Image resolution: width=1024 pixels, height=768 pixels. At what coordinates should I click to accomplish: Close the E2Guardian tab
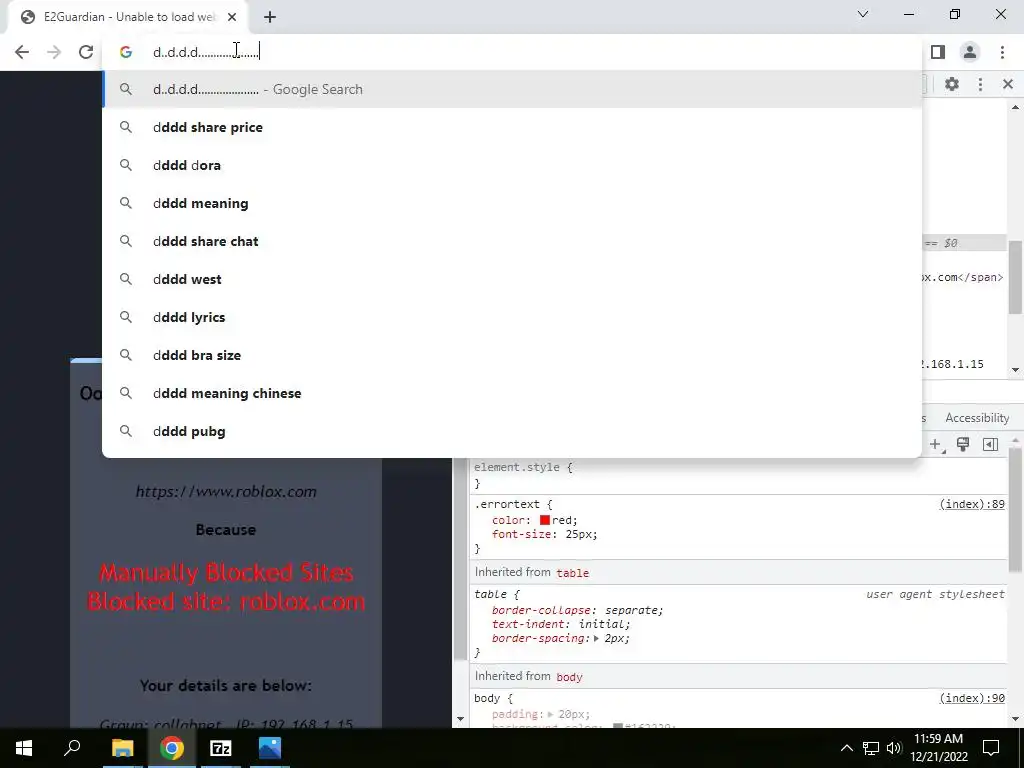tap(232, 17)
